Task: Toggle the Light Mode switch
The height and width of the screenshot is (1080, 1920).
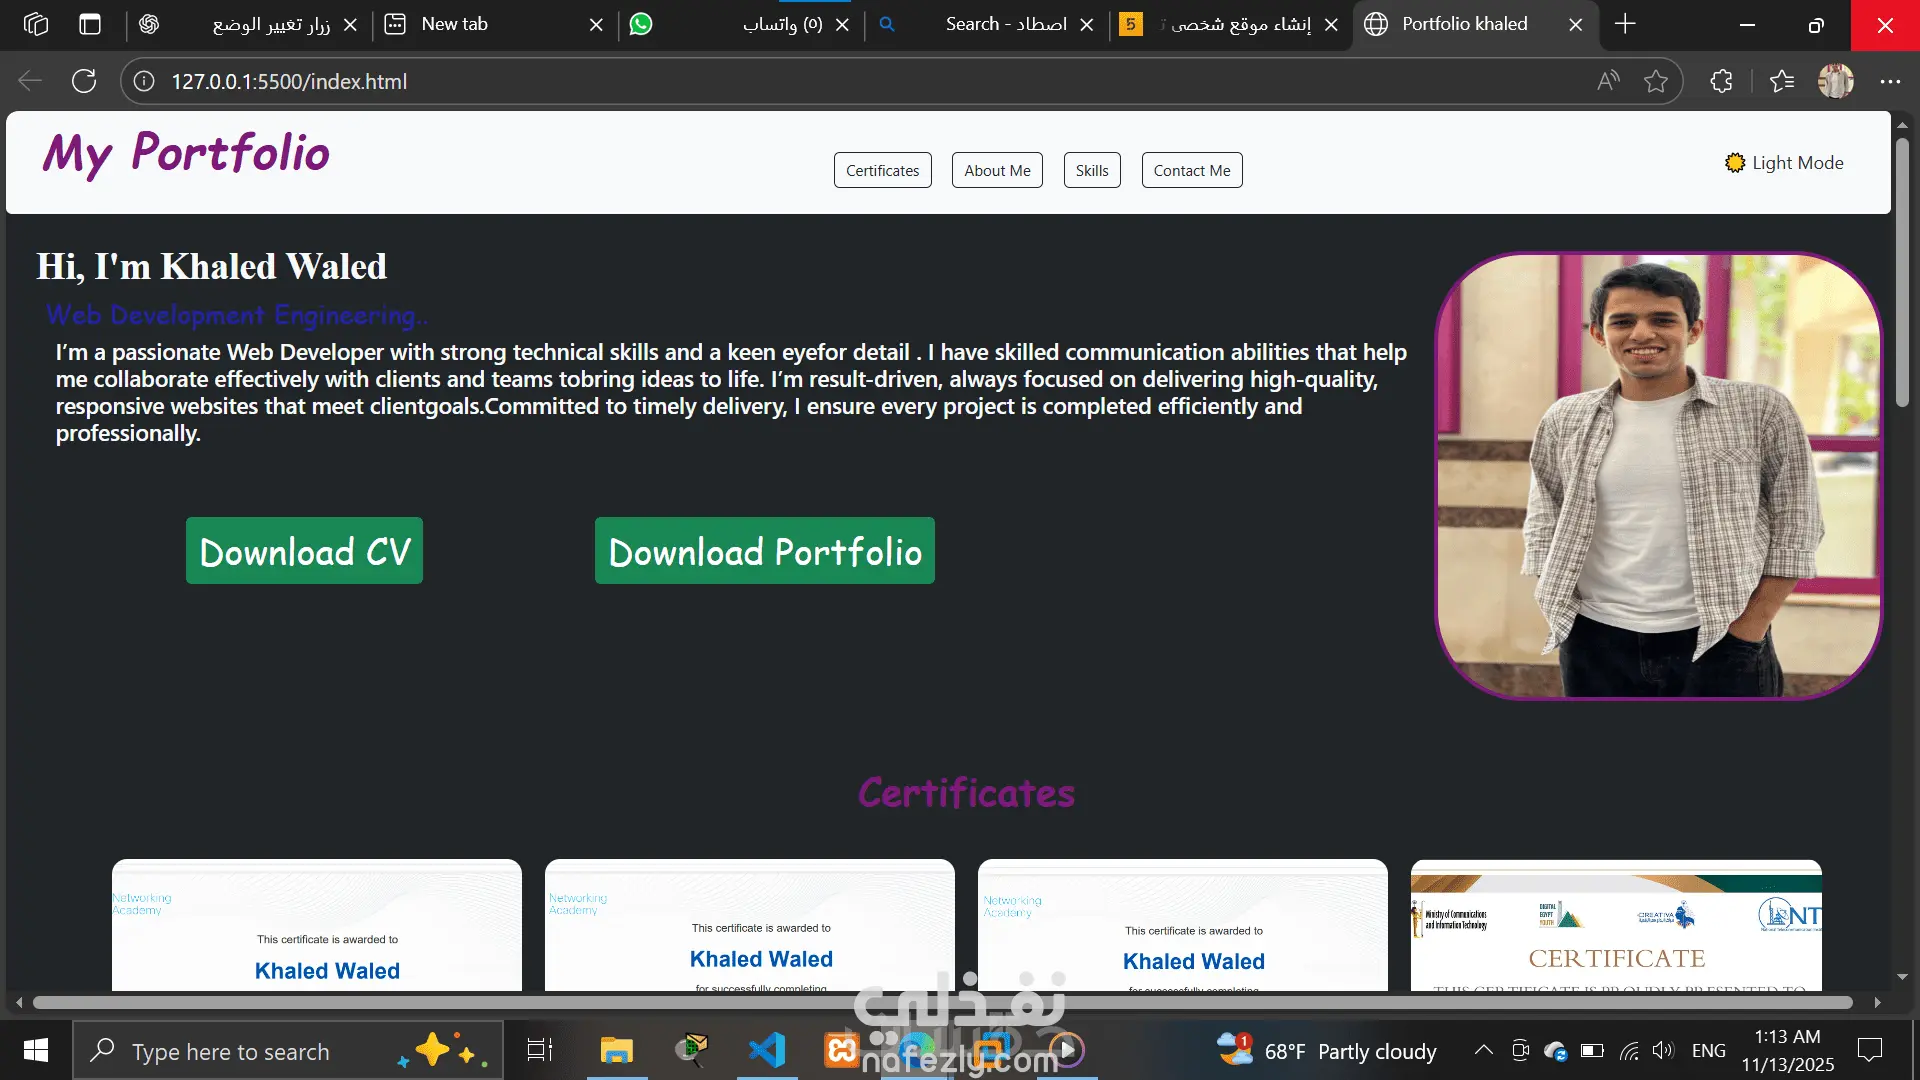Action: click(1784, 163)
